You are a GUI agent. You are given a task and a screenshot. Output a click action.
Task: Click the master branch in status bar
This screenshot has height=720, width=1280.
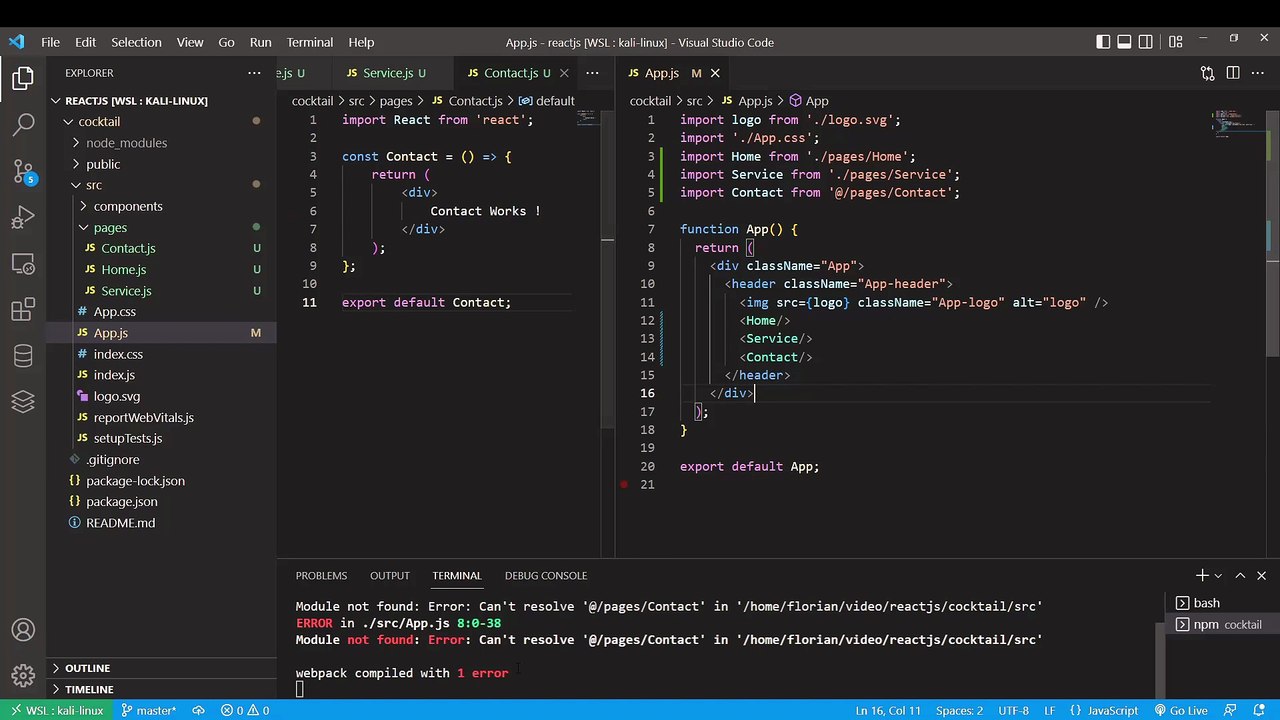coord(149,710)
